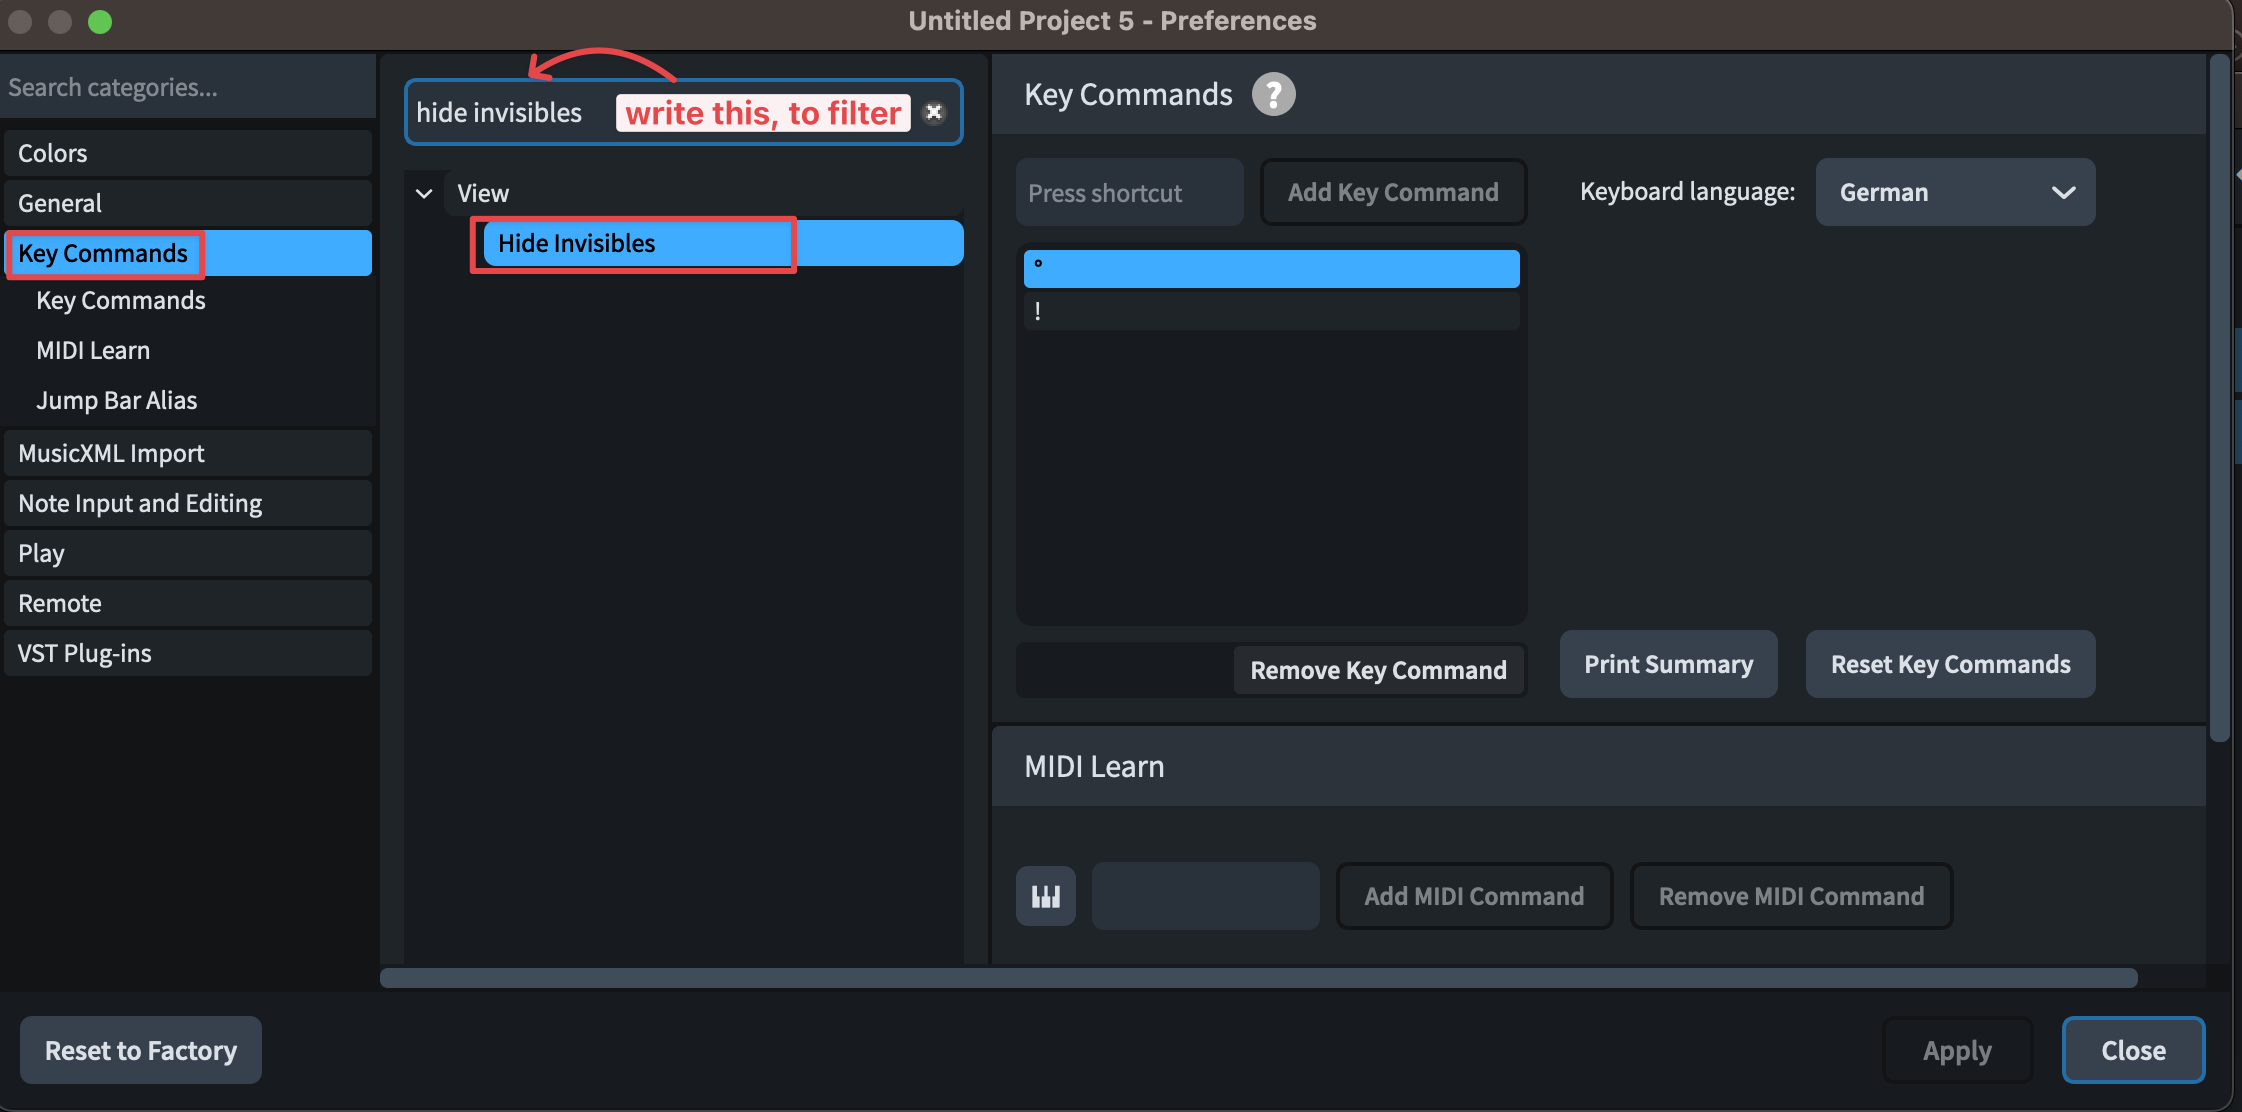Image resolution: width=2242 pixels, height=1112 pixels.
Task: Select Hide Invisibles command in list
Action: [577, 243]
